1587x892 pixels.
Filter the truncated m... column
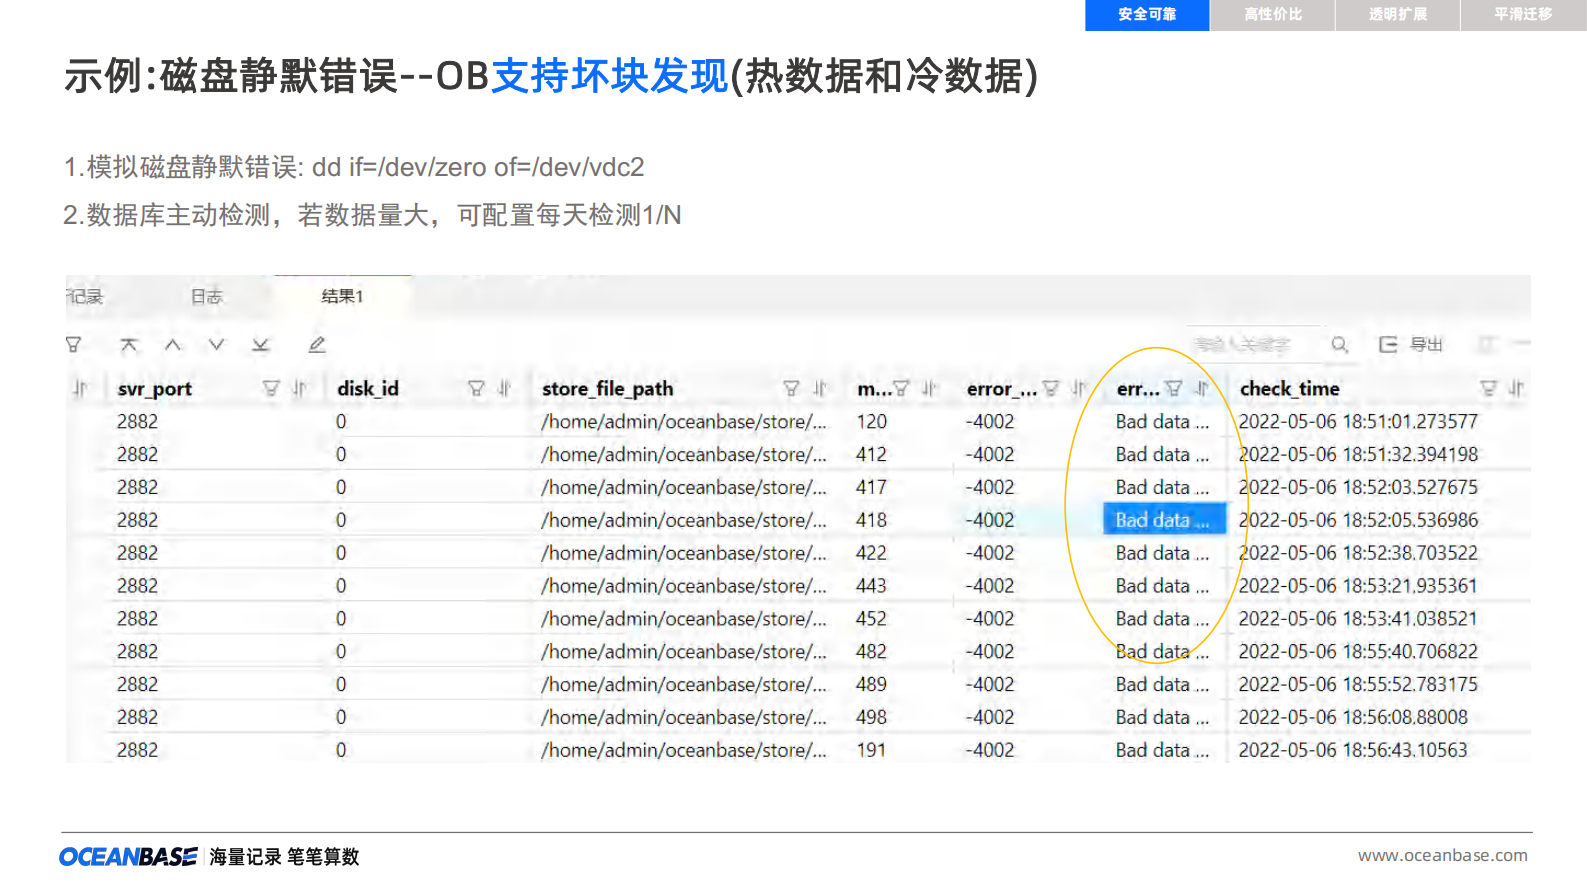pos(901,388)
